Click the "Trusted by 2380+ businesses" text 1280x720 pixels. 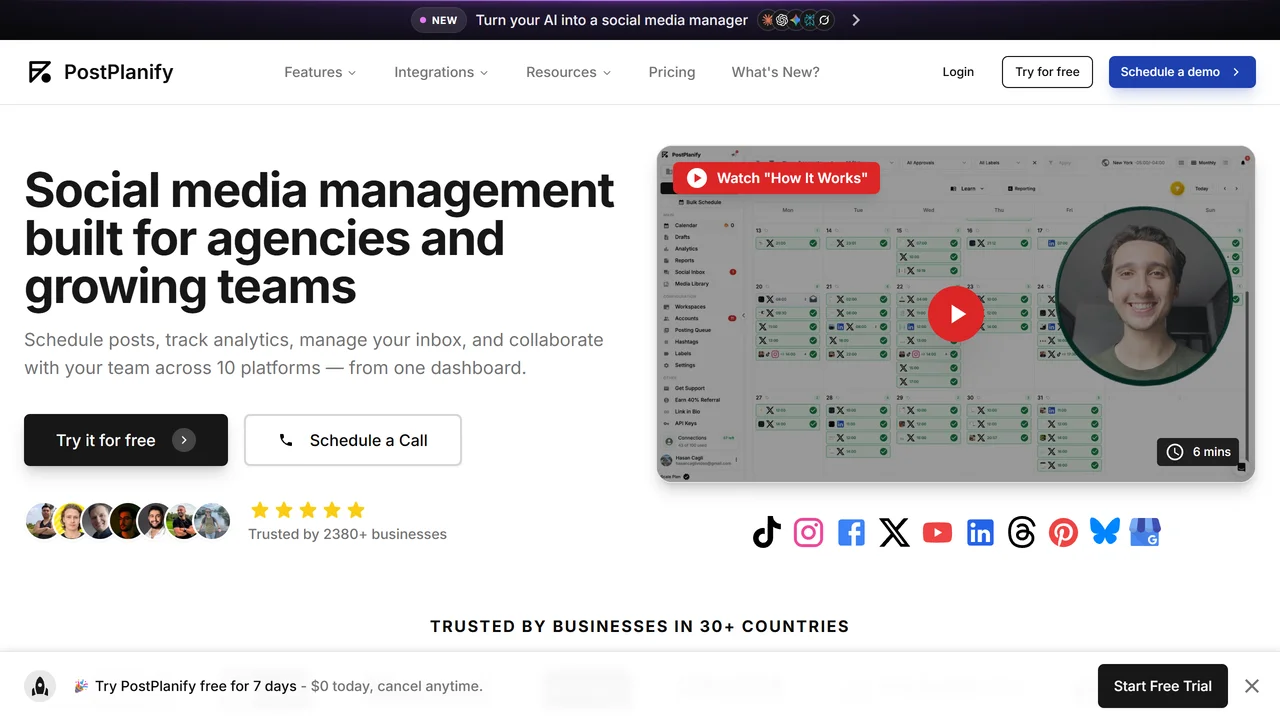pyautogui.click(x=348, y=534)
